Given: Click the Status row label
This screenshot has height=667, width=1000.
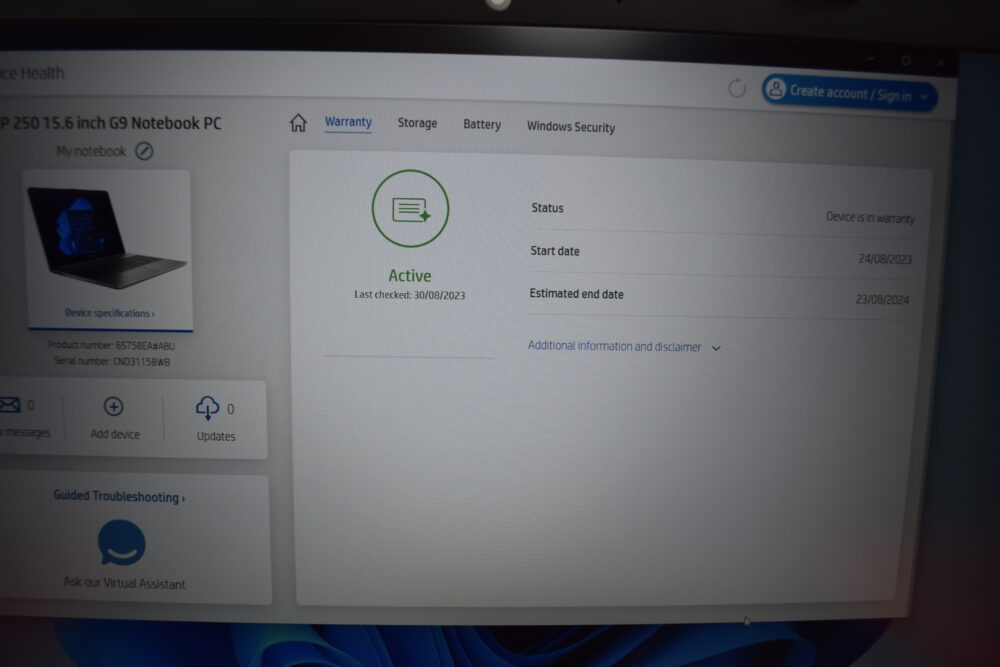Looking at the screenshot, I should (547, 208).
